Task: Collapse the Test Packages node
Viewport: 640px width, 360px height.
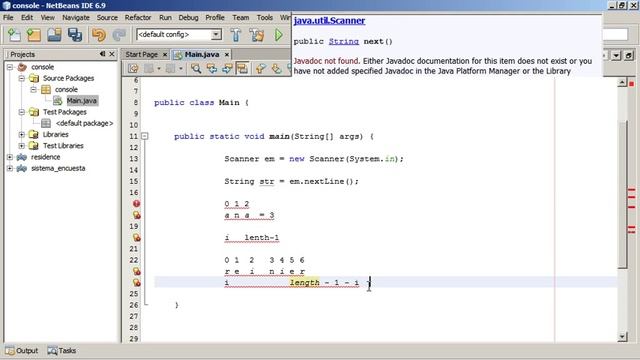Action: pyautogui.click(x=22, y=112)
